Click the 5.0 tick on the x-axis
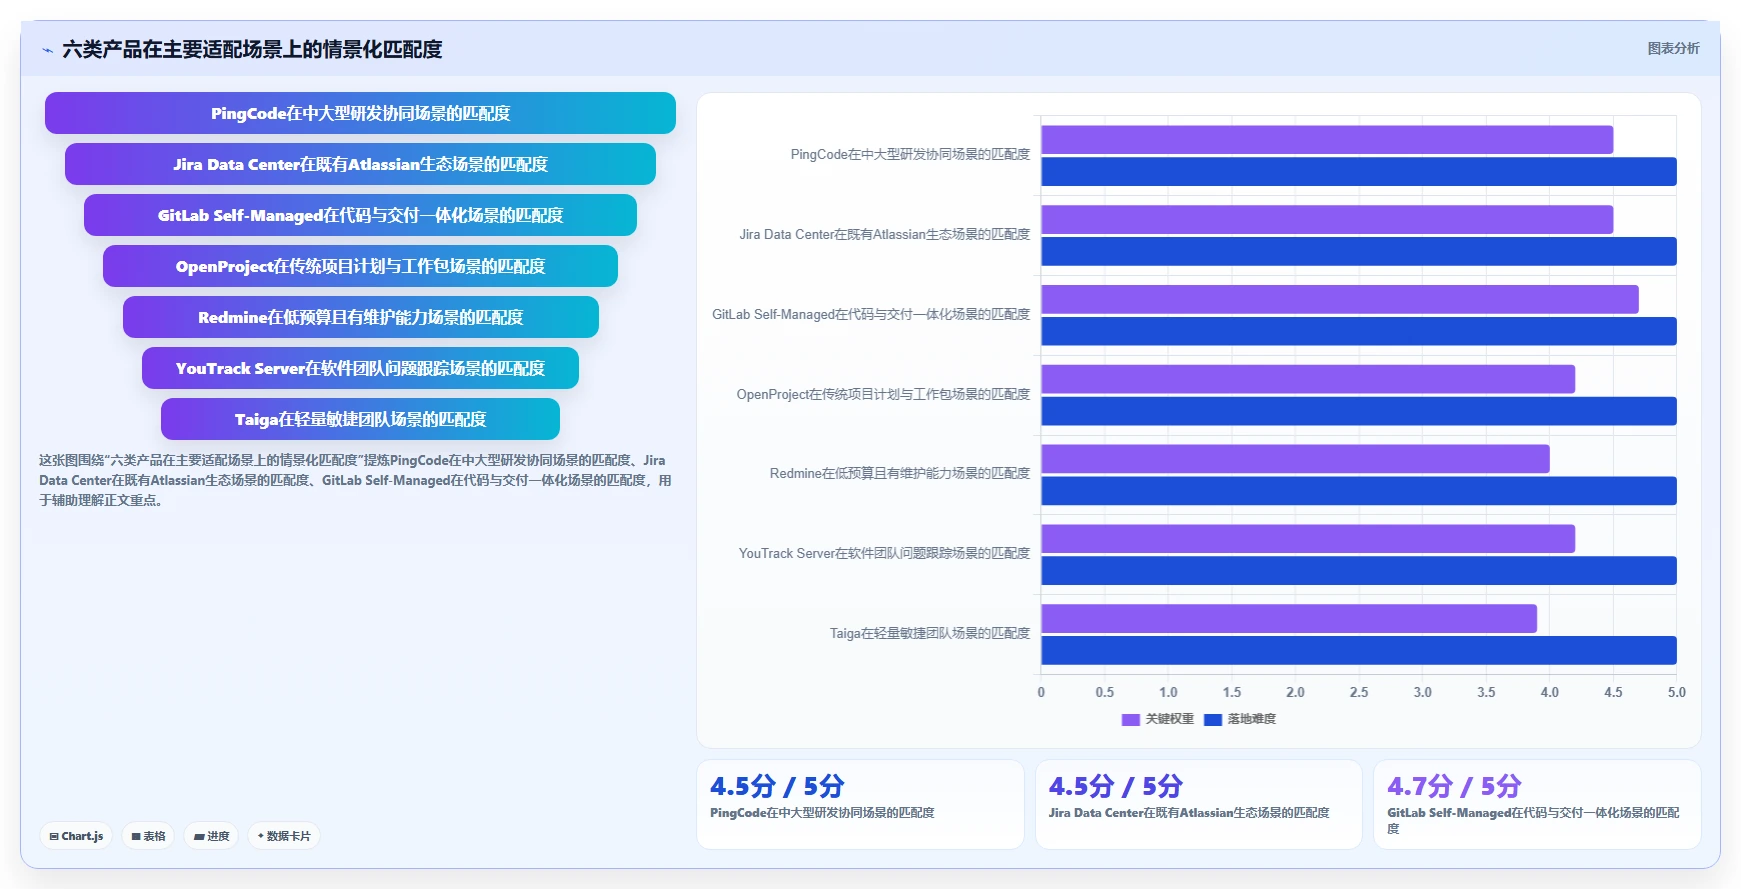The height and width of the screenshot is (889, 1741). coord(1677,692)
